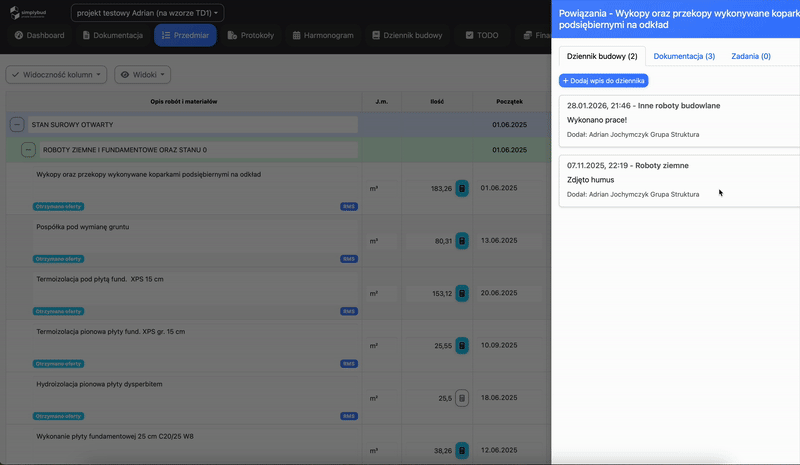800x465 pixels.
Task: Click Termoizolacja pod płytą fund. XPS 15 cm
Action: pyautogui.click(x=100, y=279)
